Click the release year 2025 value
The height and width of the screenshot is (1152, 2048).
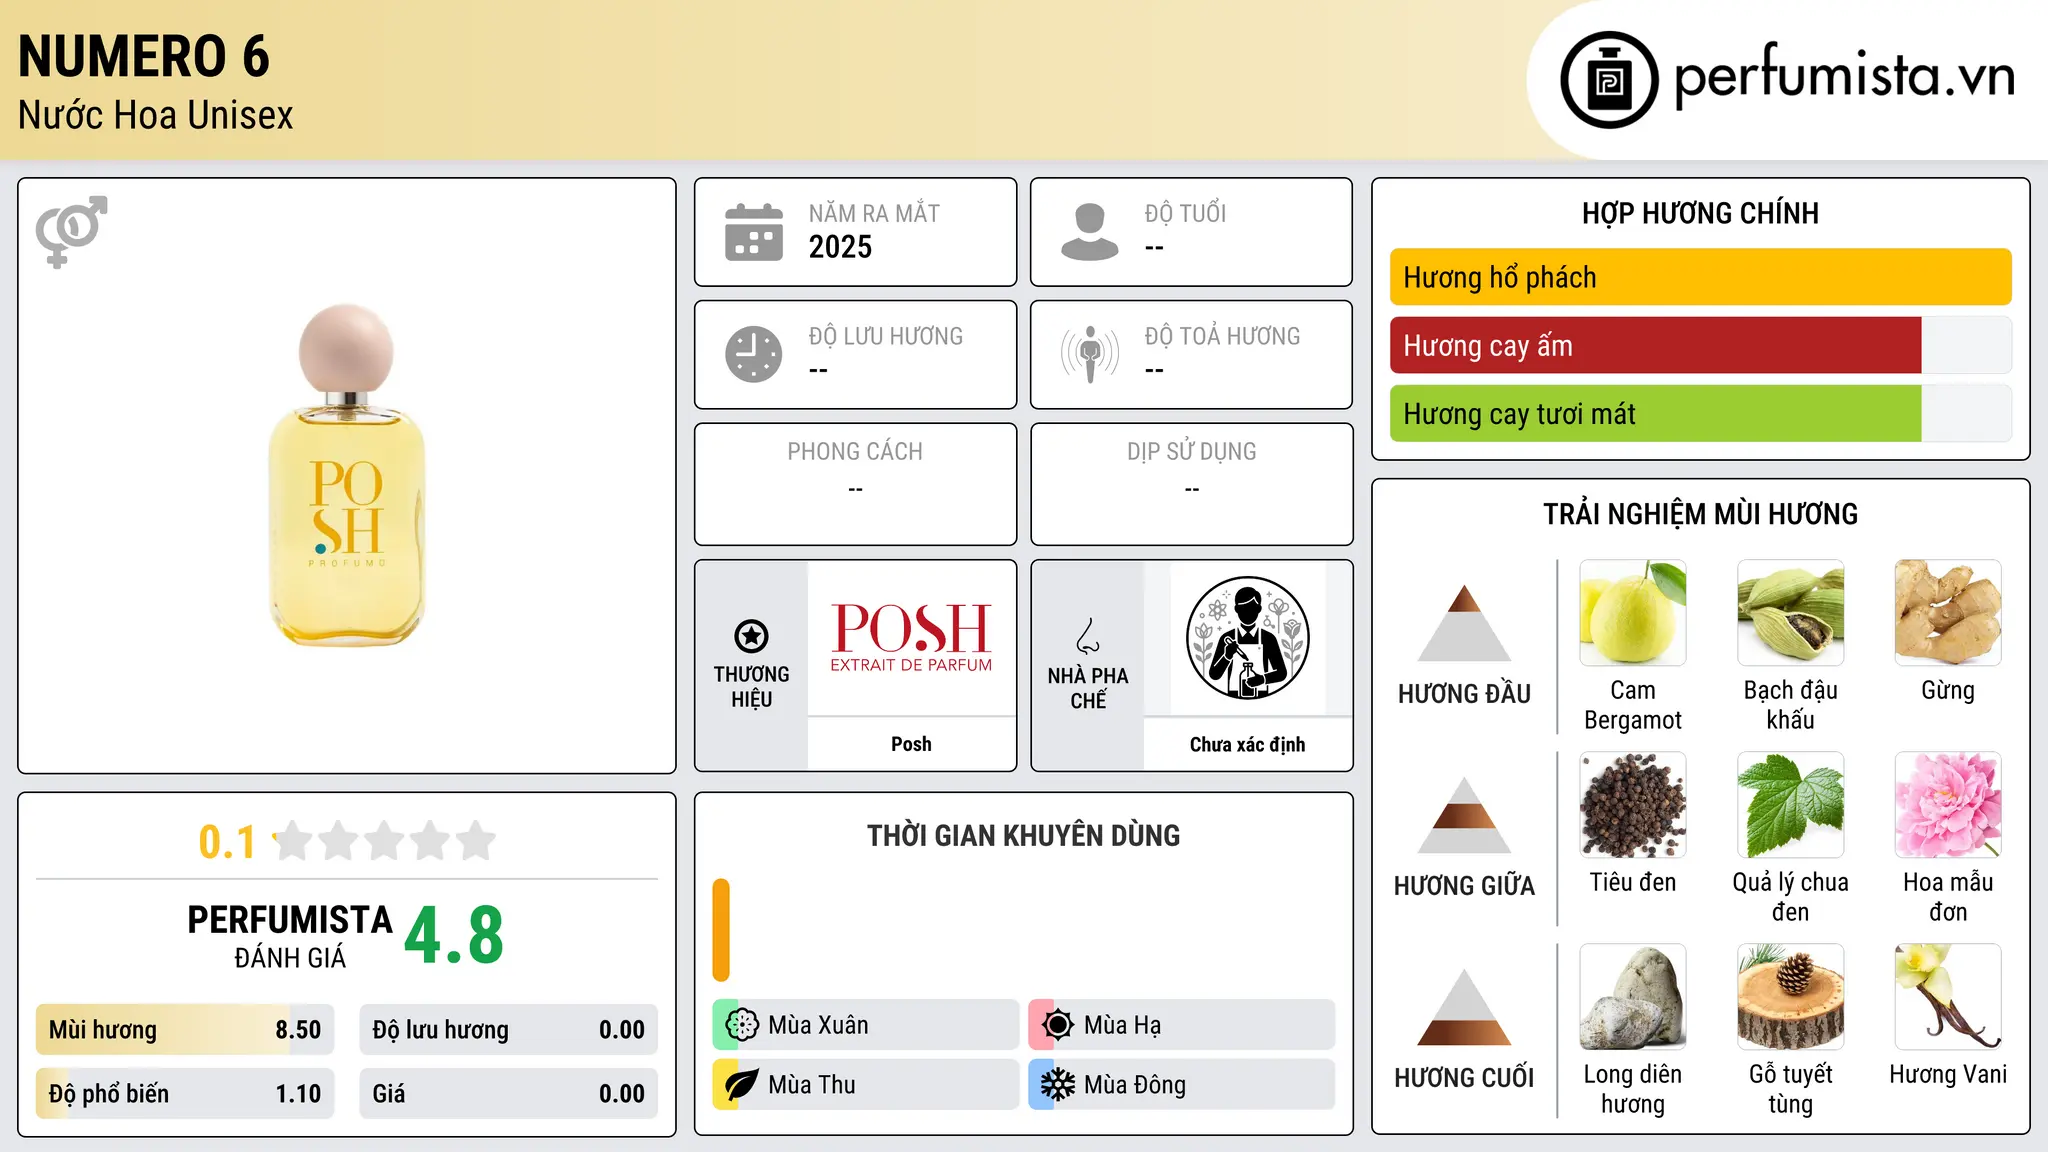pos(840,247)
